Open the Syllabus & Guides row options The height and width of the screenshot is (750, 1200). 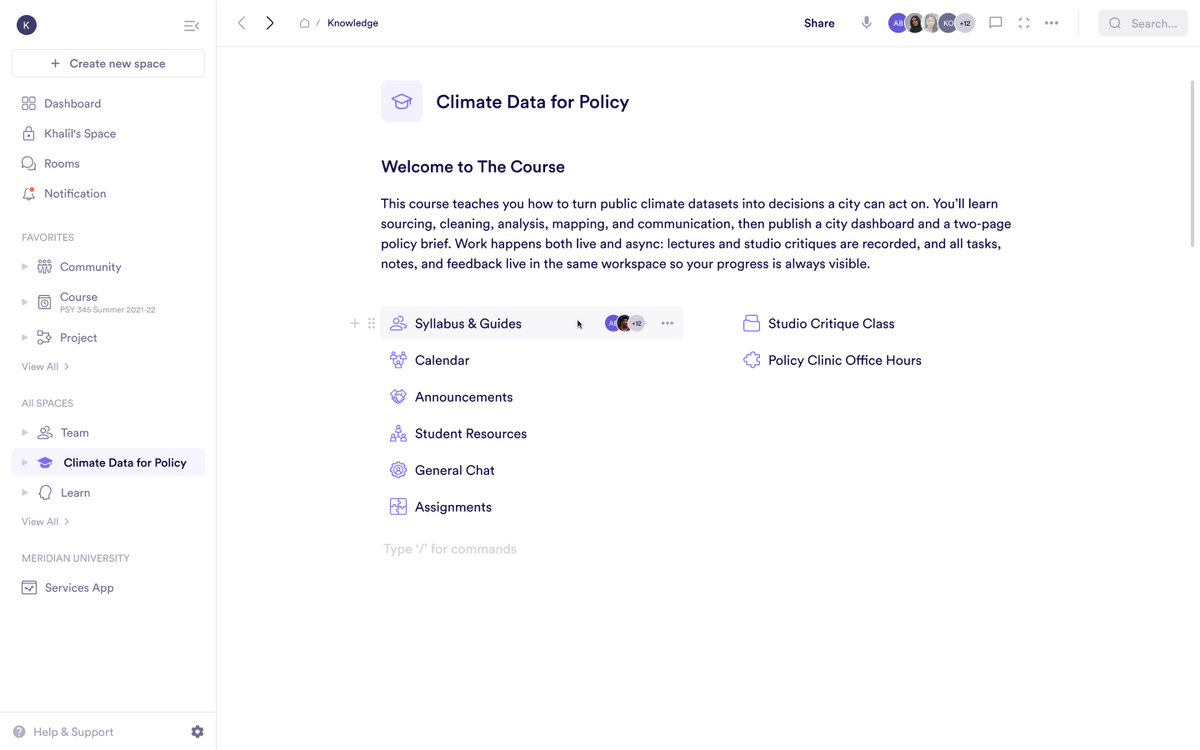tap(667, 323)
